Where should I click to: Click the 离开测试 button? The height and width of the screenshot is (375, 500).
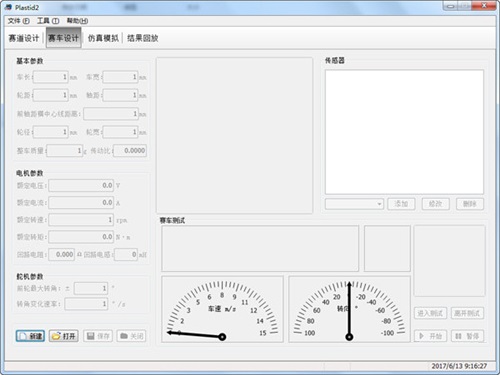coord(467,313)
